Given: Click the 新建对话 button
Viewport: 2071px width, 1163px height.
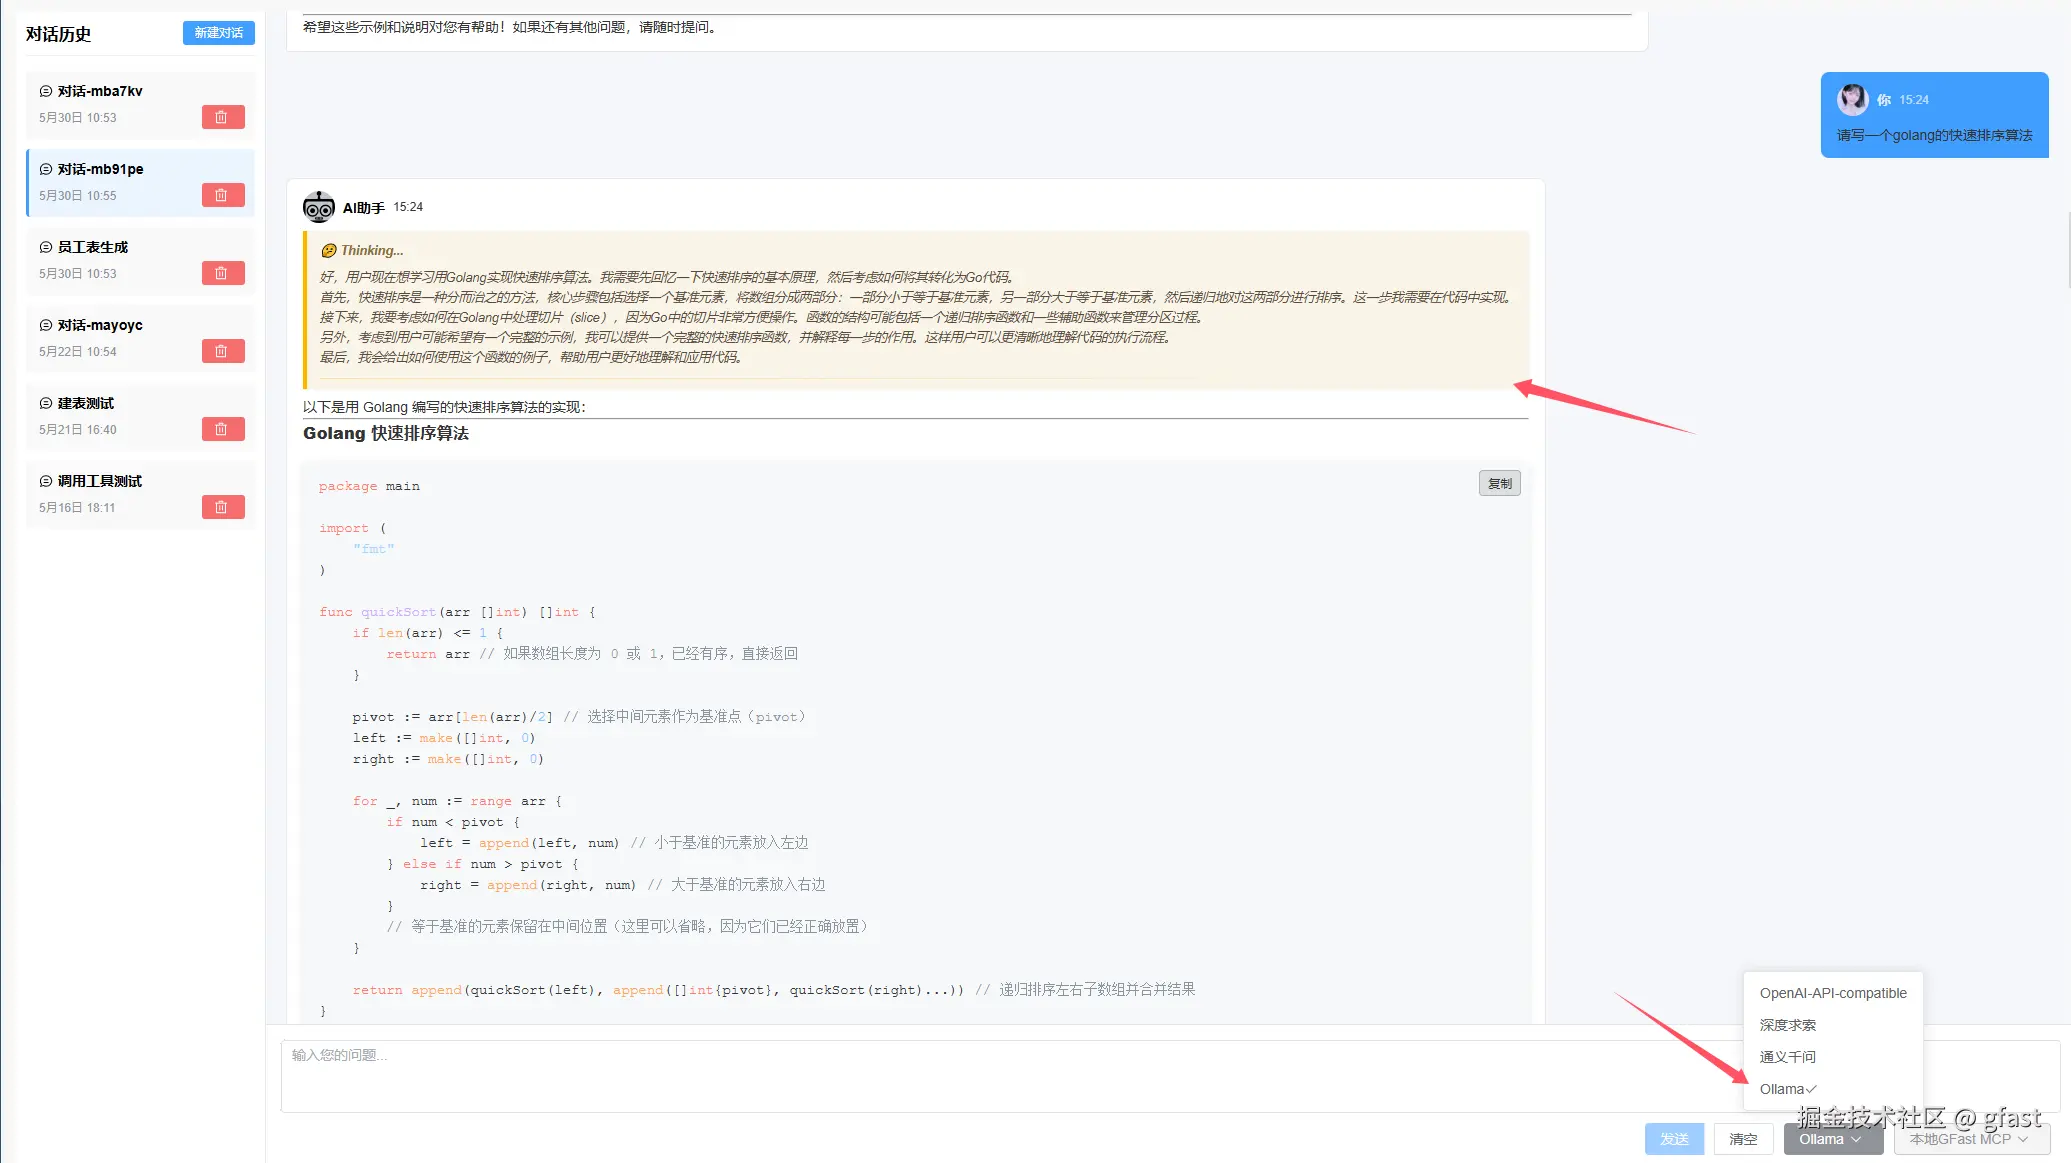Looking at the screenshot, I should point(218,33).
